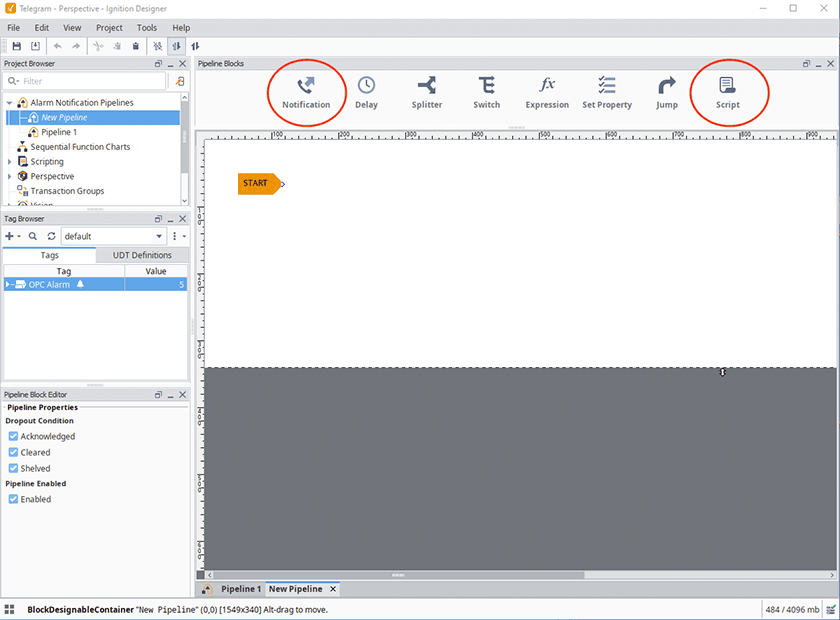Redo the action using the toolbar arrow

click(x=76, y=46)
